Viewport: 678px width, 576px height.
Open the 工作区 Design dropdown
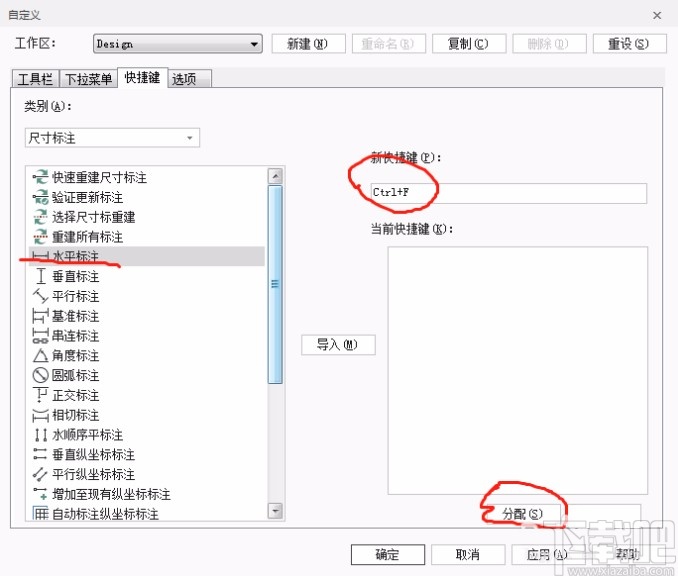[x=178, y=44]
